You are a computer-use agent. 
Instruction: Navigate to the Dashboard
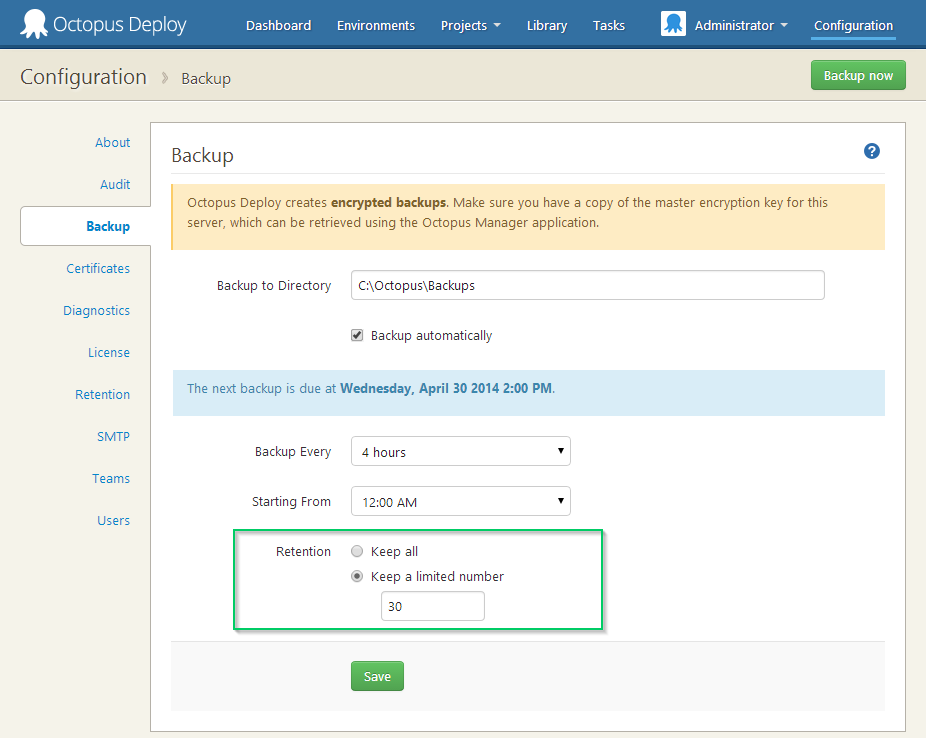point(278,25)
